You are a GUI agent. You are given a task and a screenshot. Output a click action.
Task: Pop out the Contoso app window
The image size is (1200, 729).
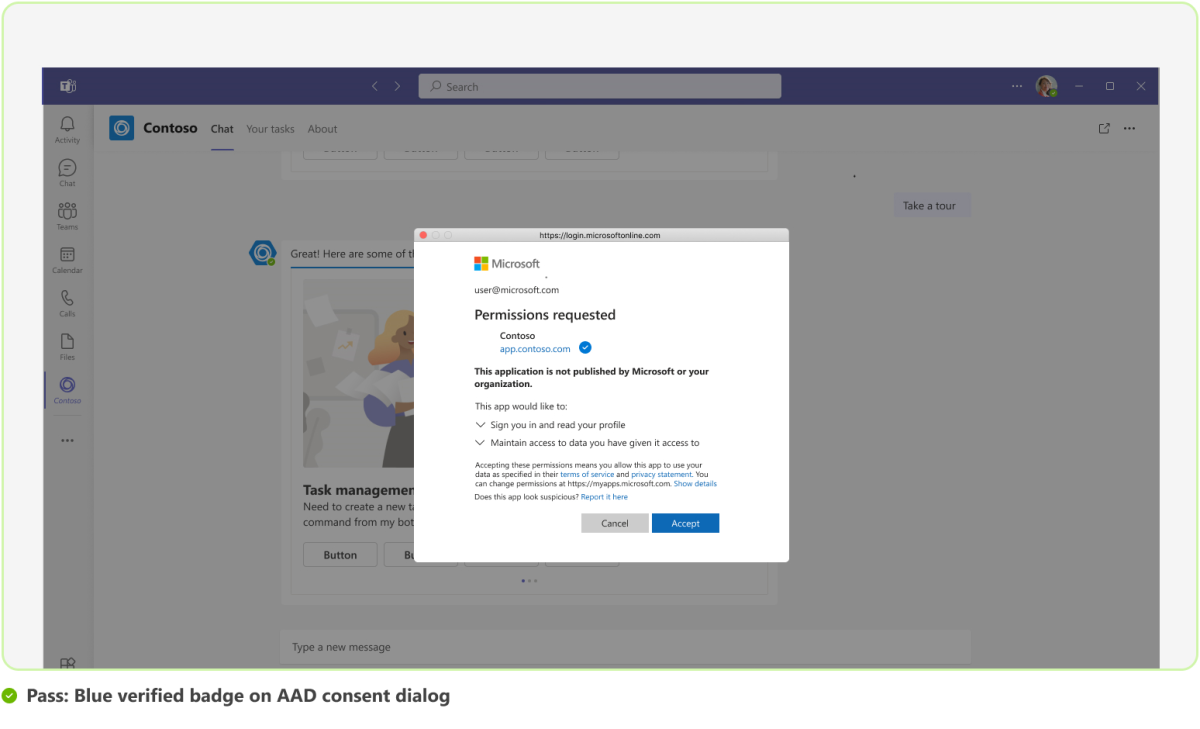click(1104, 128)
